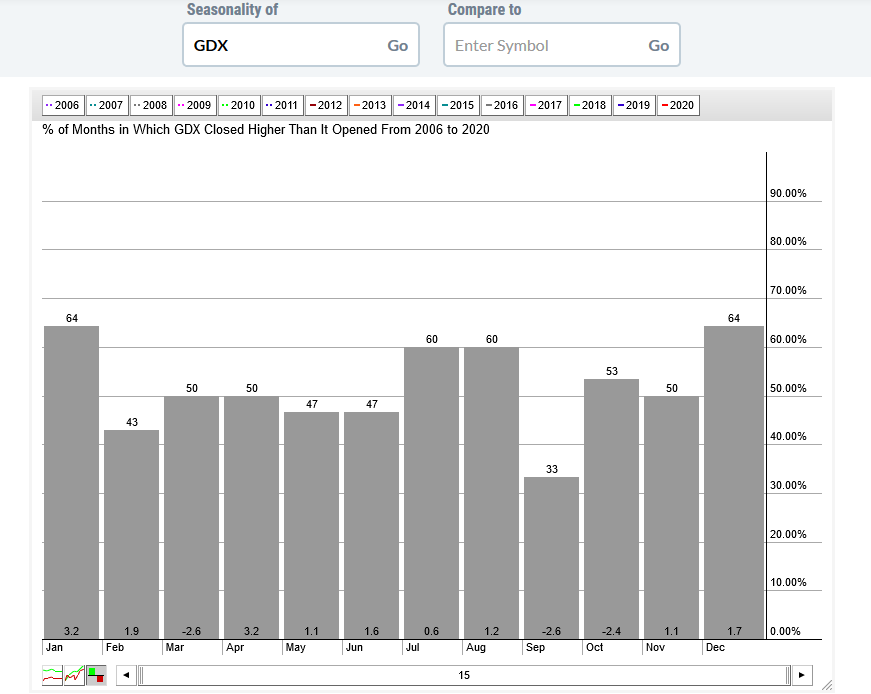Click the left arrow of the year slider

pyautogui.click(x=126, y=675)
